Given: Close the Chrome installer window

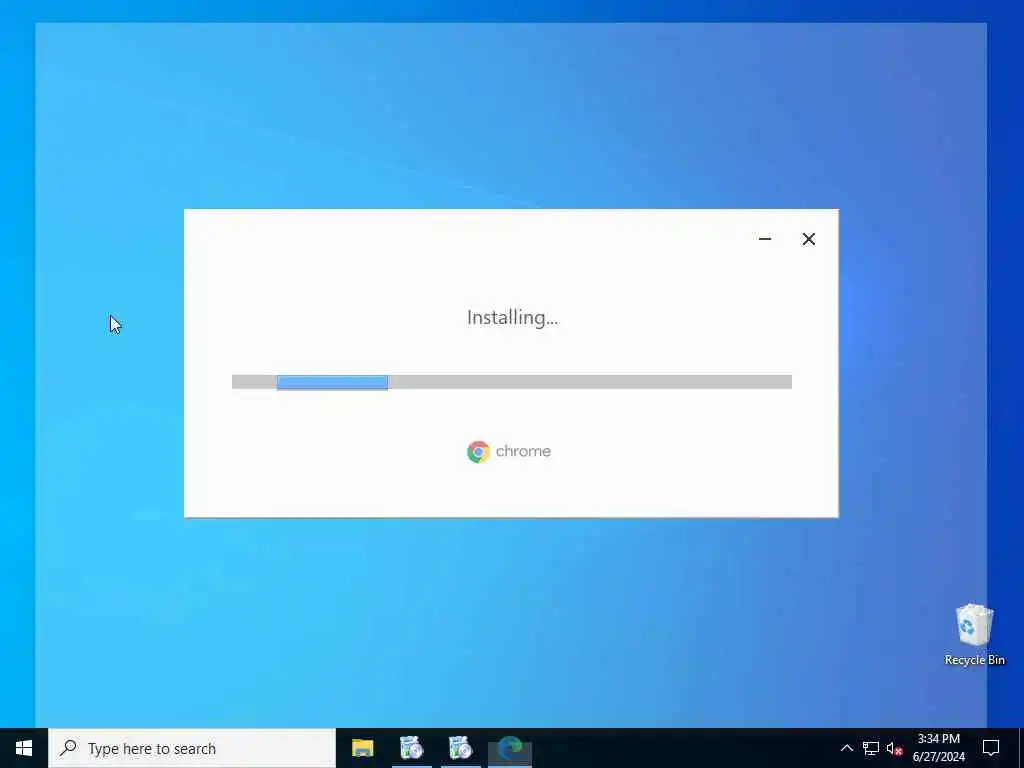Looking at the screenshot, I should 808,239.
